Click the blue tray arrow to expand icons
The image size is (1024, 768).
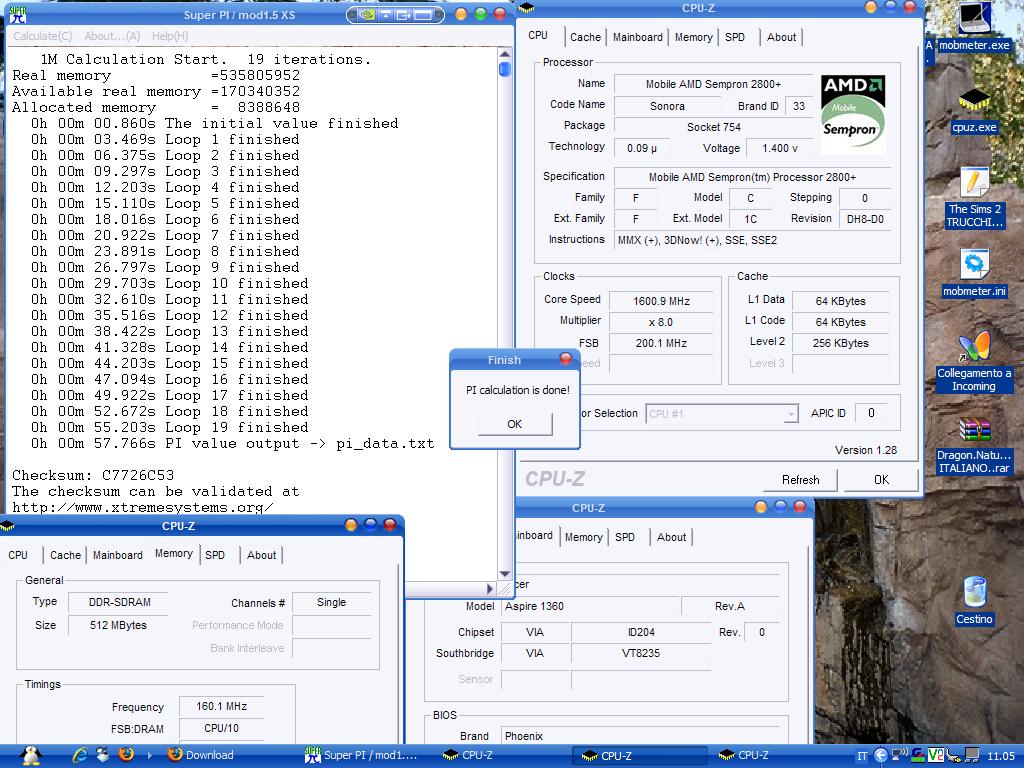coord(880,756)
